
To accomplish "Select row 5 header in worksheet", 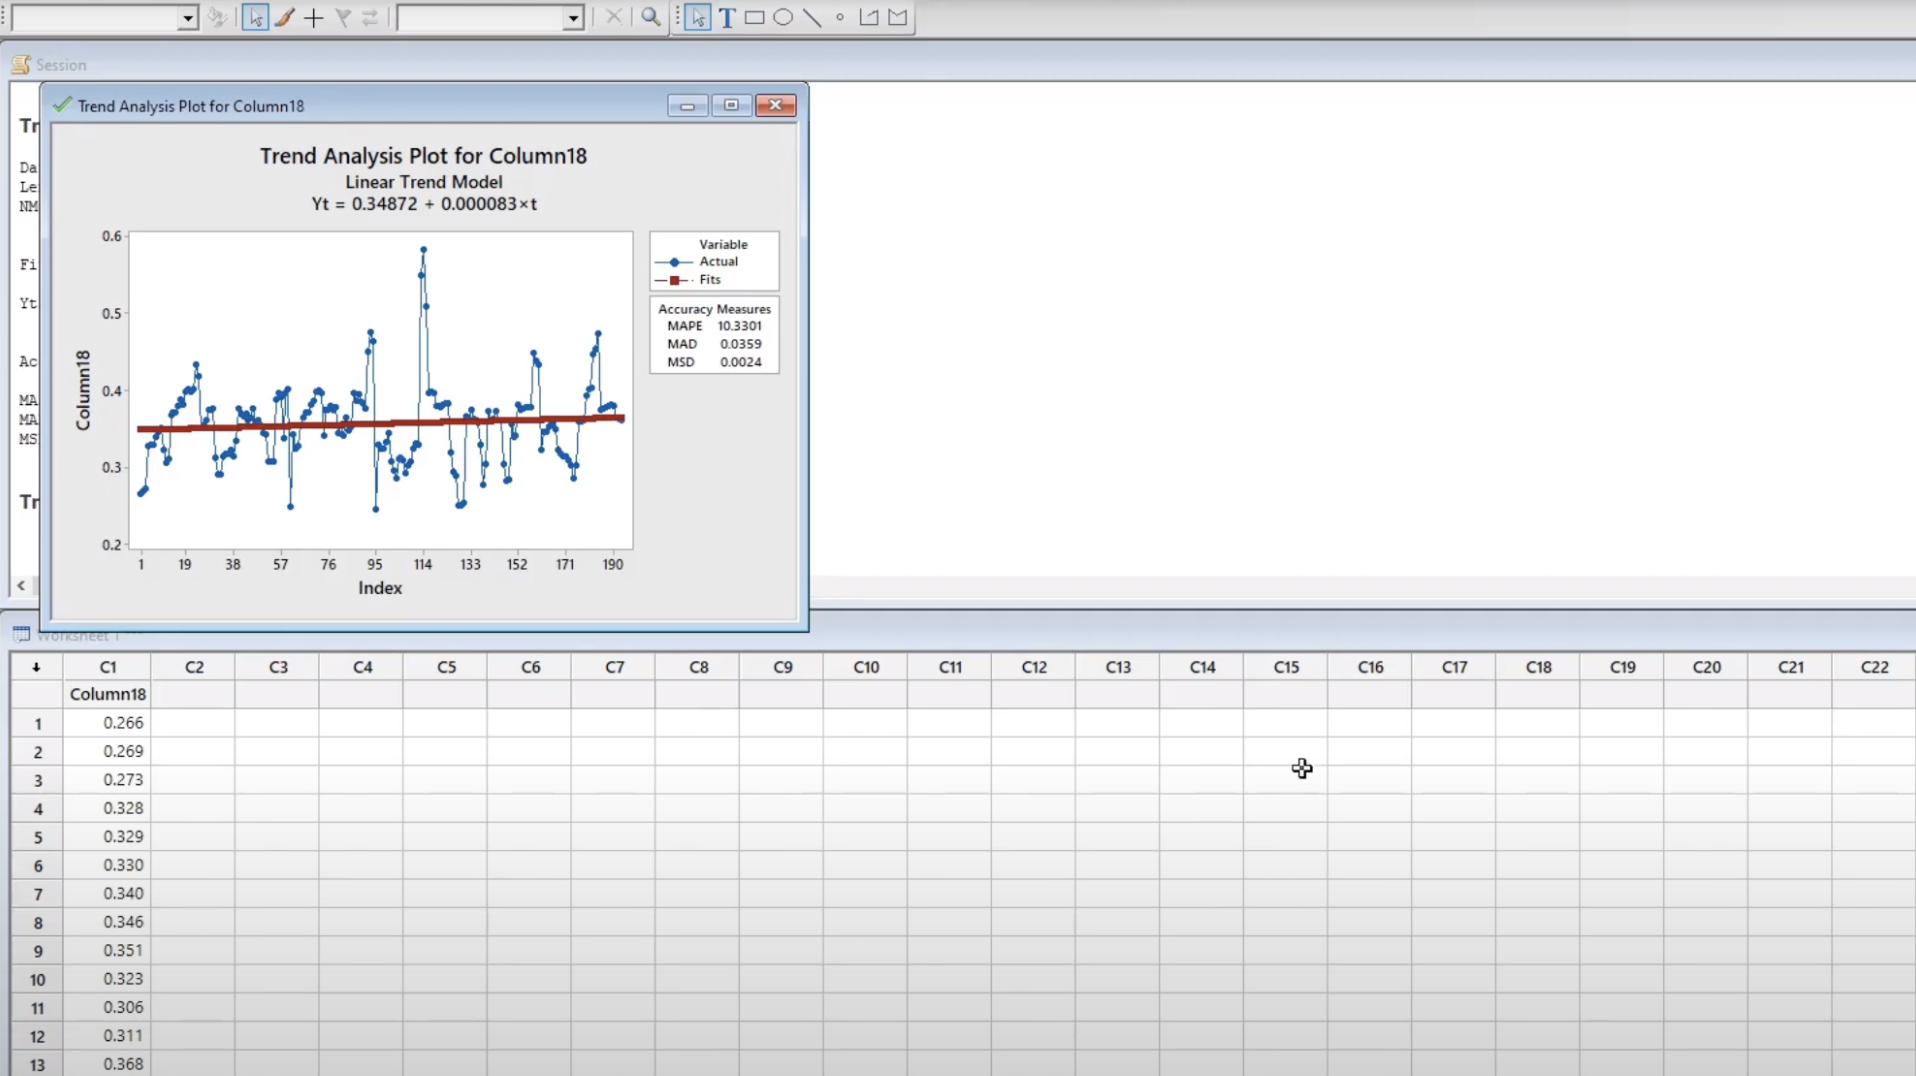I will (38, 837).
